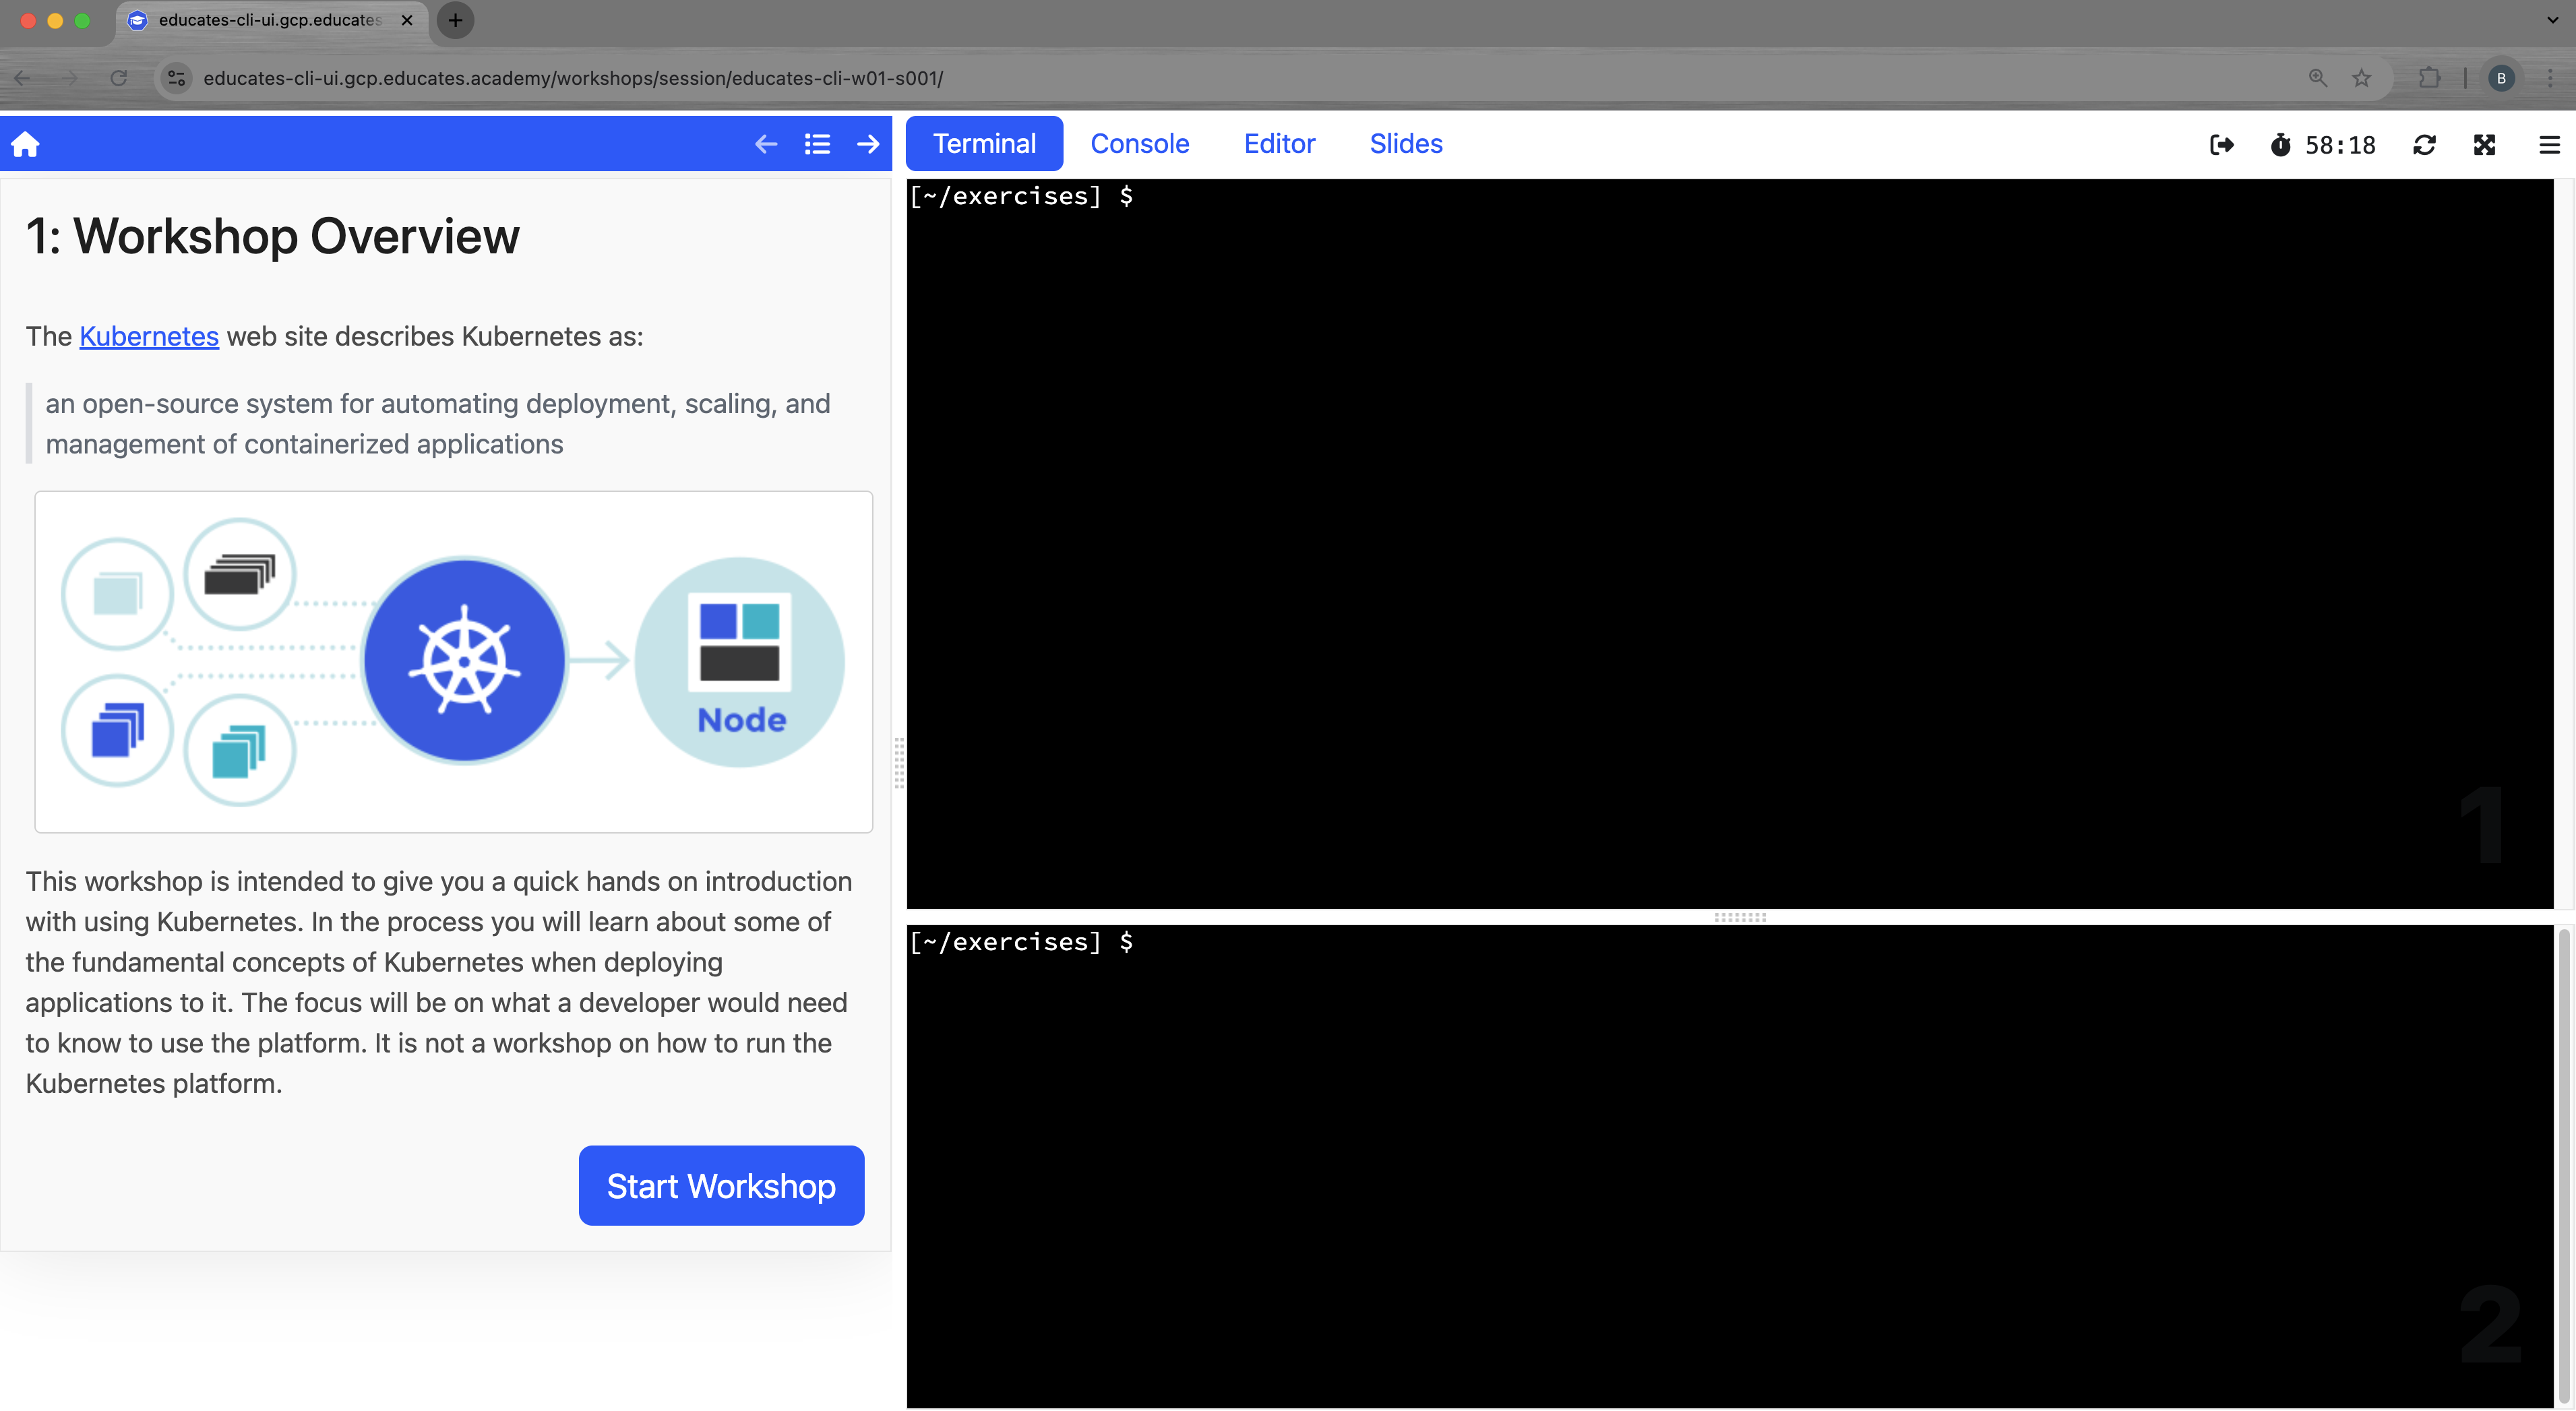Switch to the Editor tab
Viewport: 2576px width, 1411px height.
[x=1279, y=144]
